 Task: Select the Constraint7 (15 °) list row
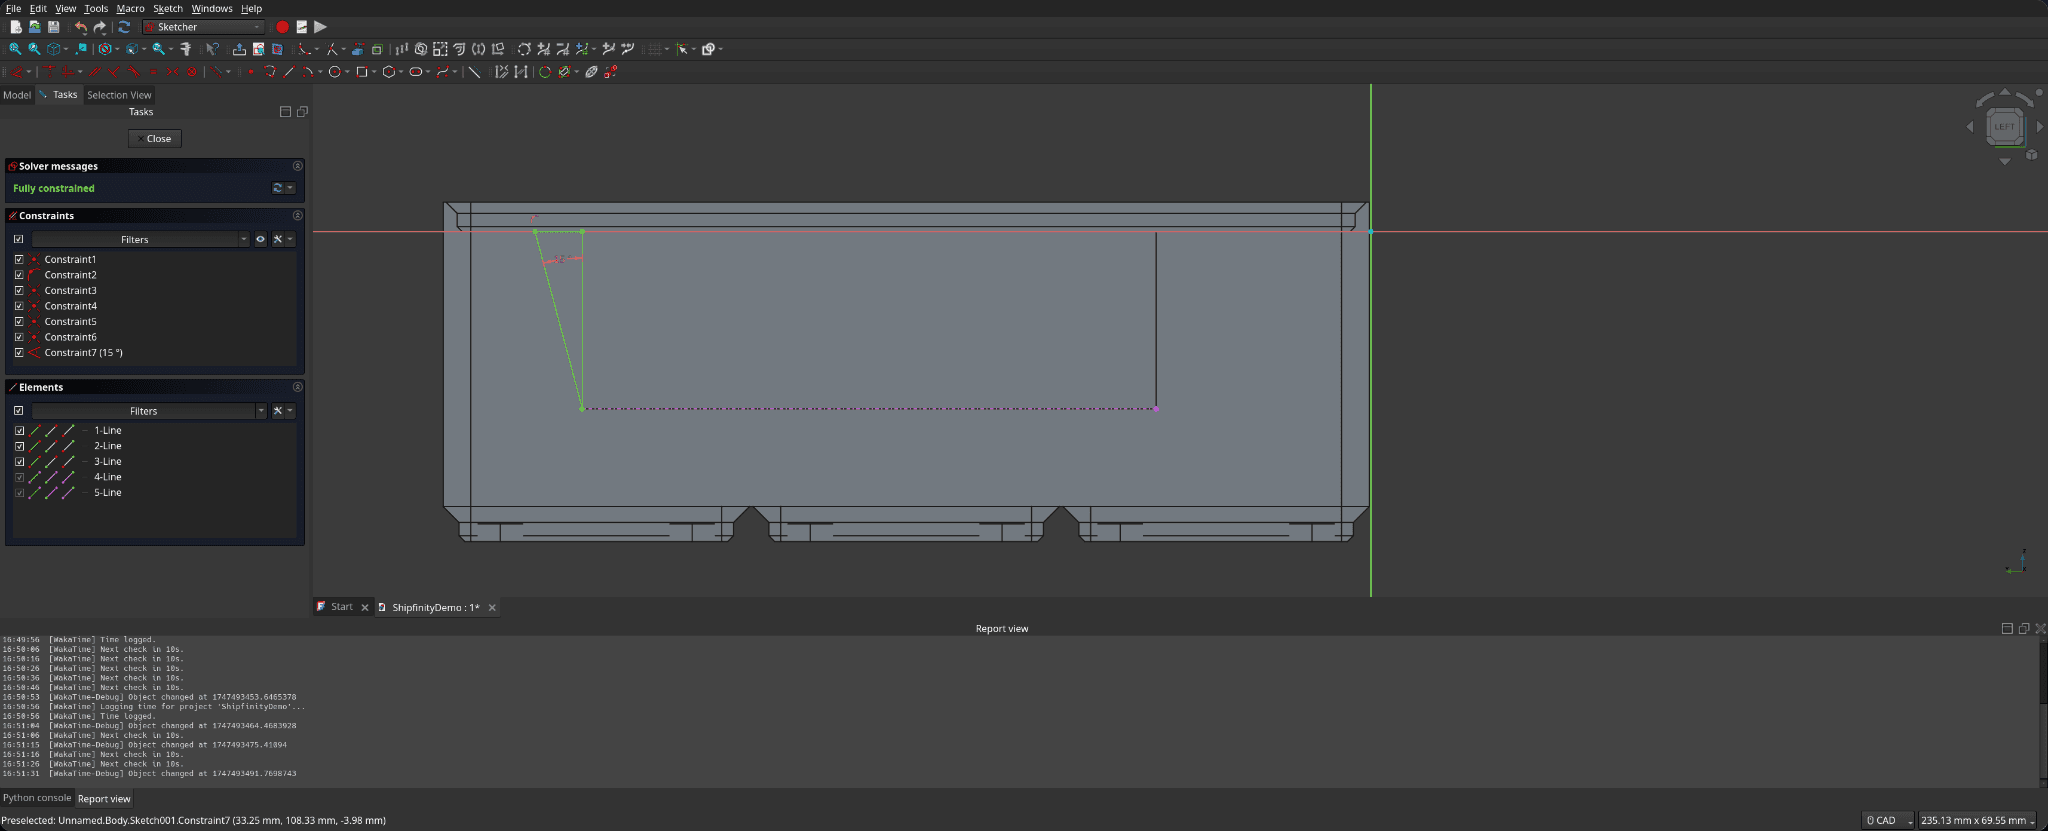pos(155,353)
